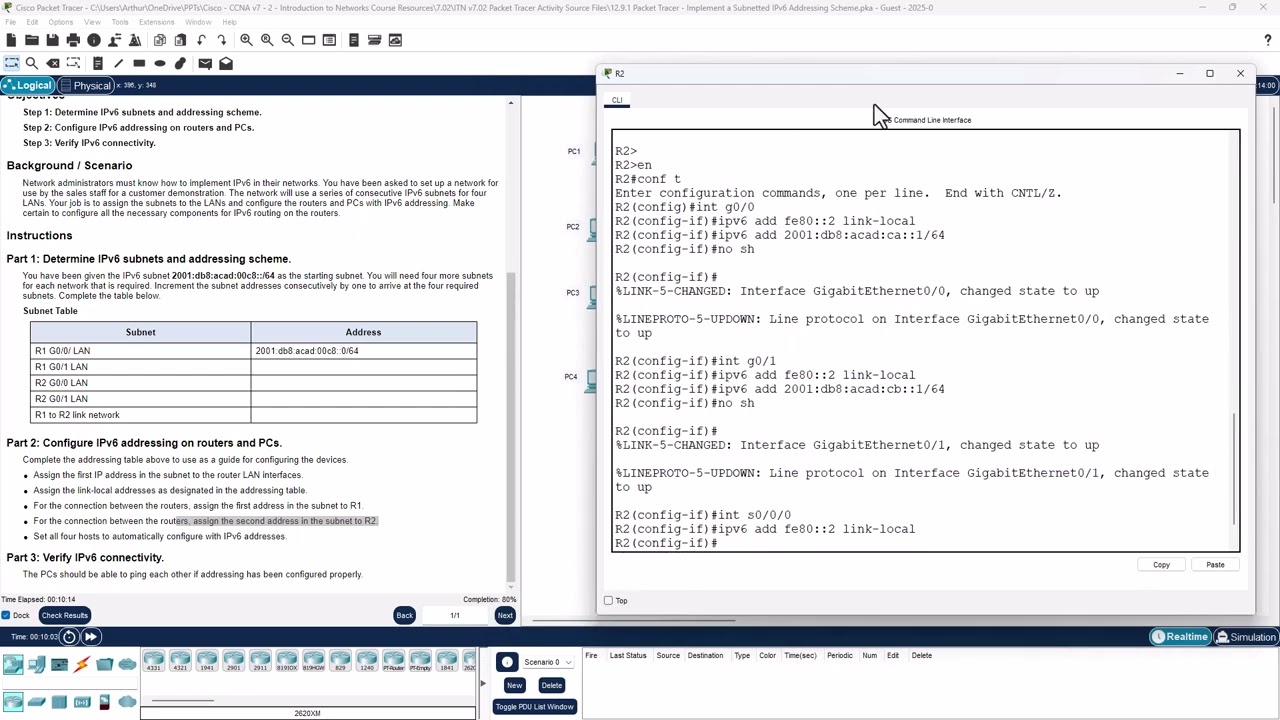Click the New file toolbar icon

pyautogui.click(x=11, y=40)
